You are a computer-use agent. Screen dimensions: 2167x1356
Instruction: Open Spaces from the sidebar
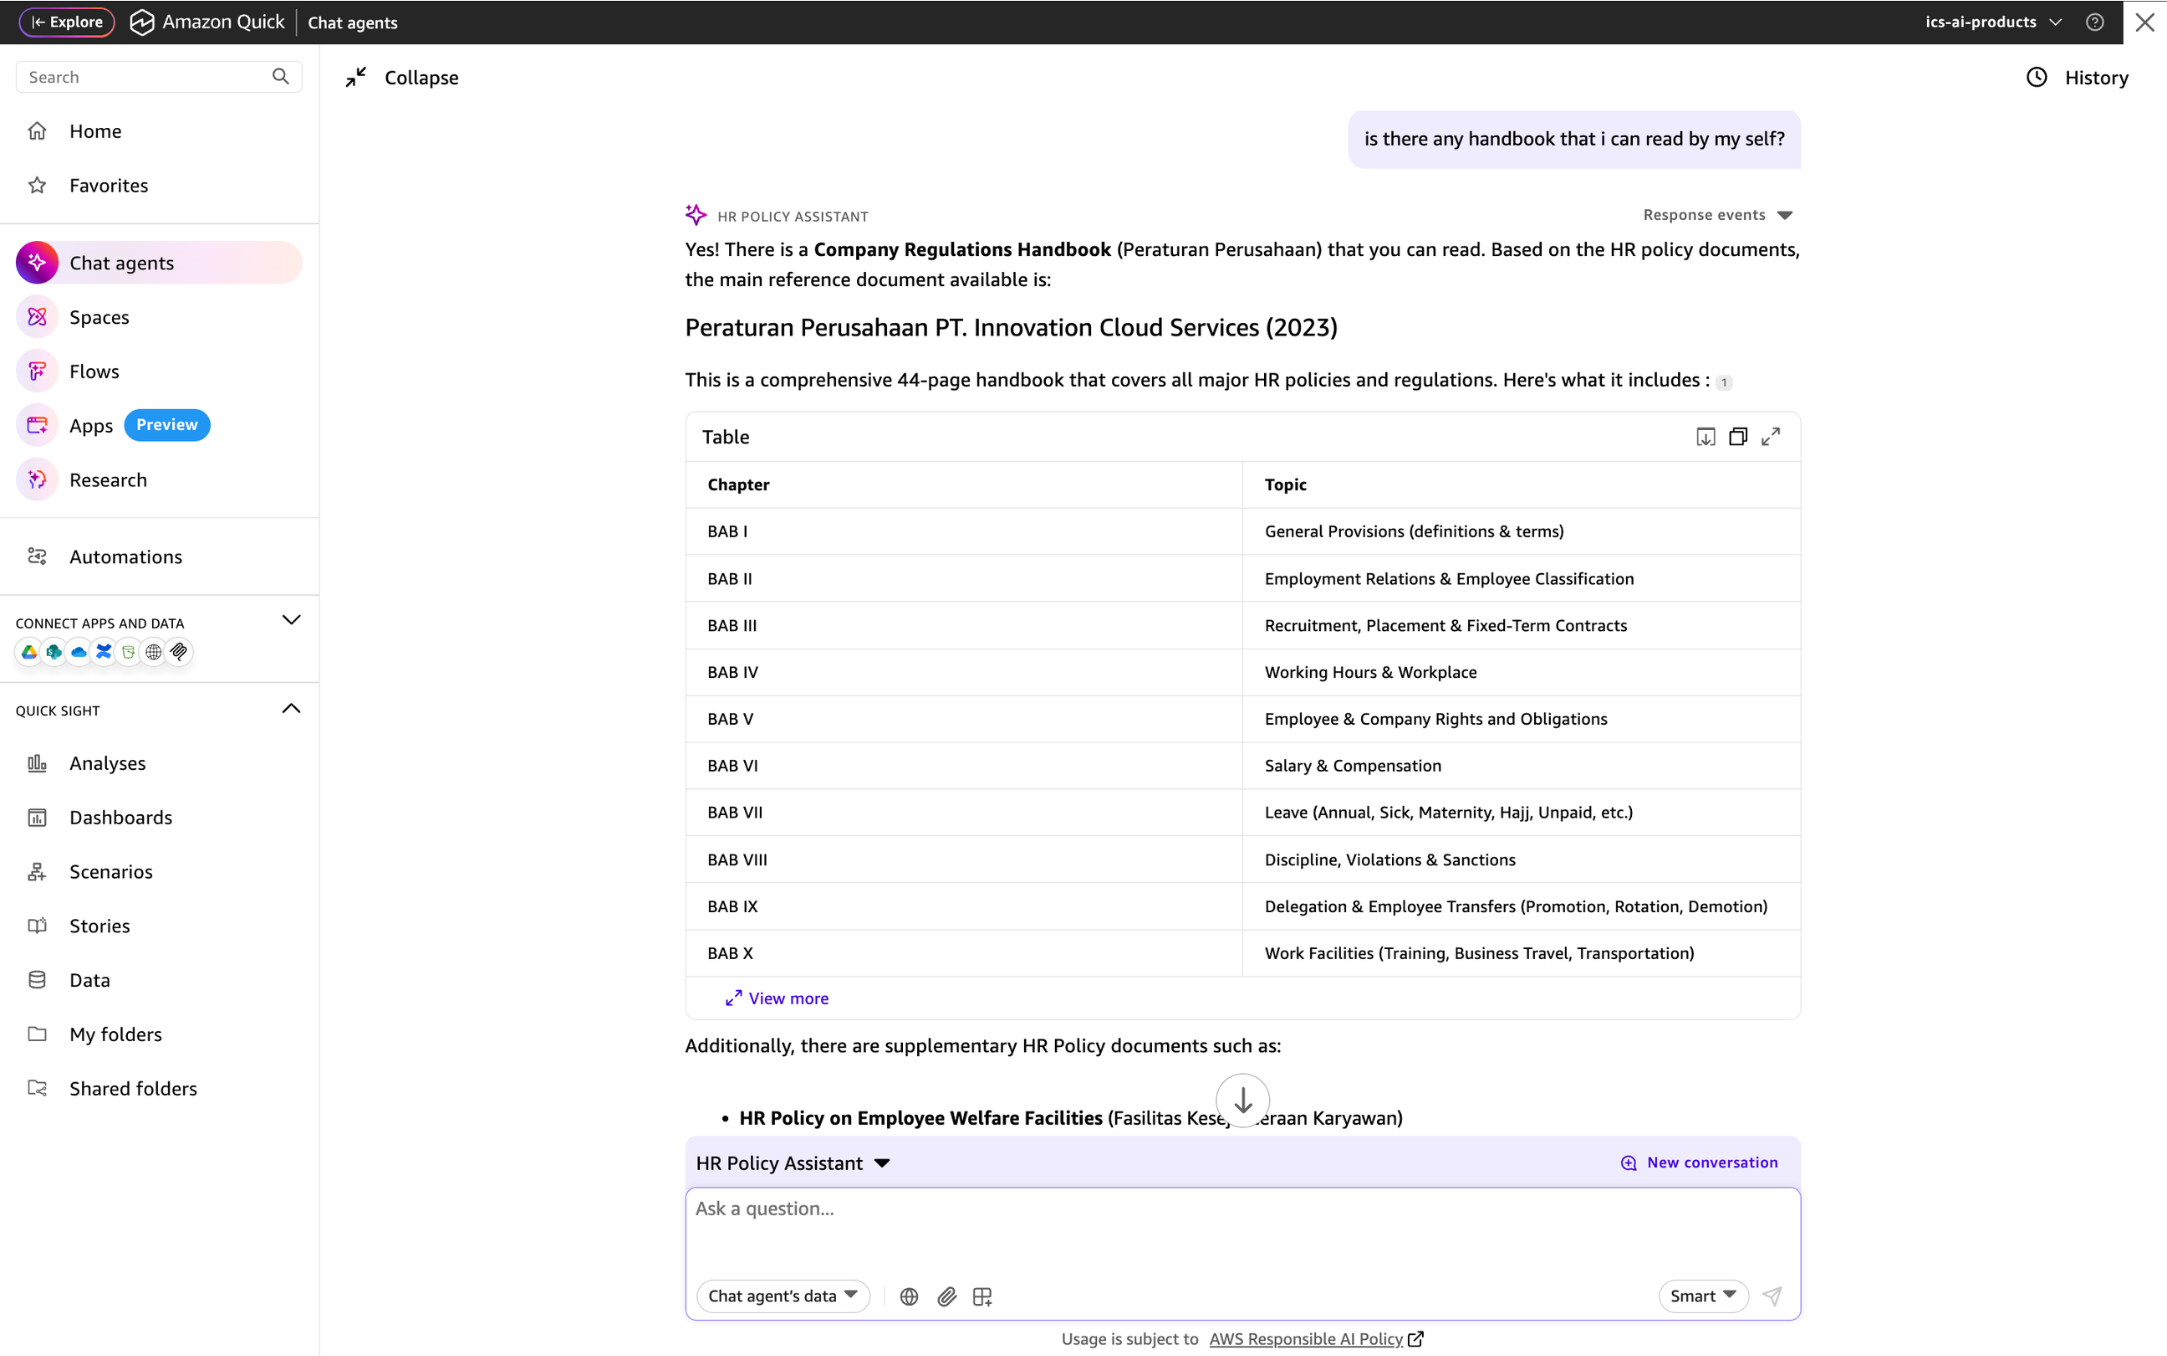coord(99,317)
